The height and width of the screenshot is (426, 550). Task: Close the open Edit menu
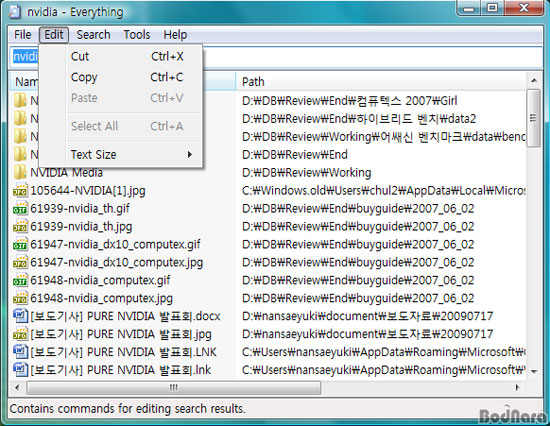click(54, 35)
